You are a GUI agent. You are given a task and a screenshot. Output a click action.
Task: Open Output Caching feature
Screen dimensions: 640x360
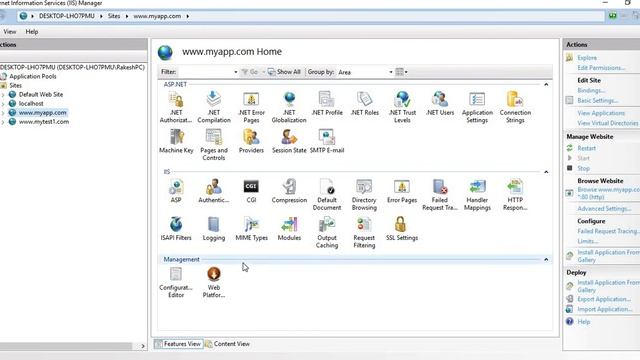[327, 232]
